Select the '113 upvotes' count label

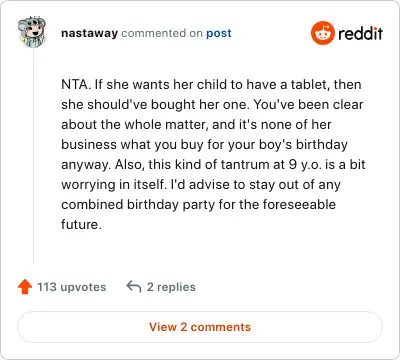pos(71,287)
